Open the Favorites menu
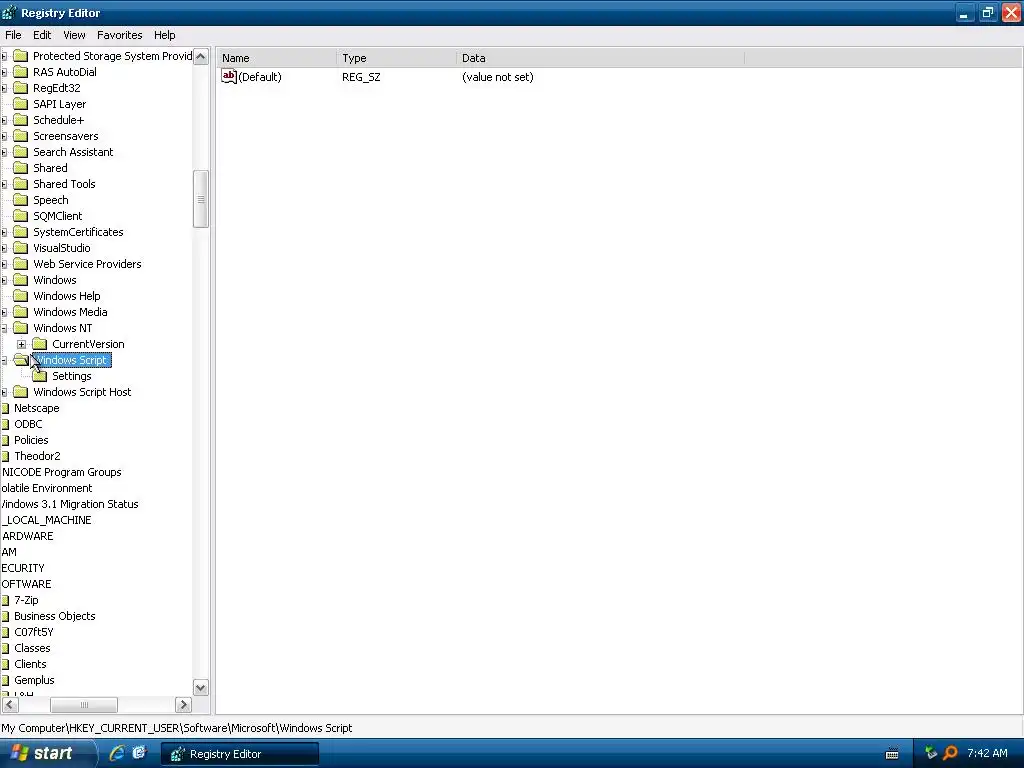The height and width of the screenshot is (768, 1024). click(120, 35)
